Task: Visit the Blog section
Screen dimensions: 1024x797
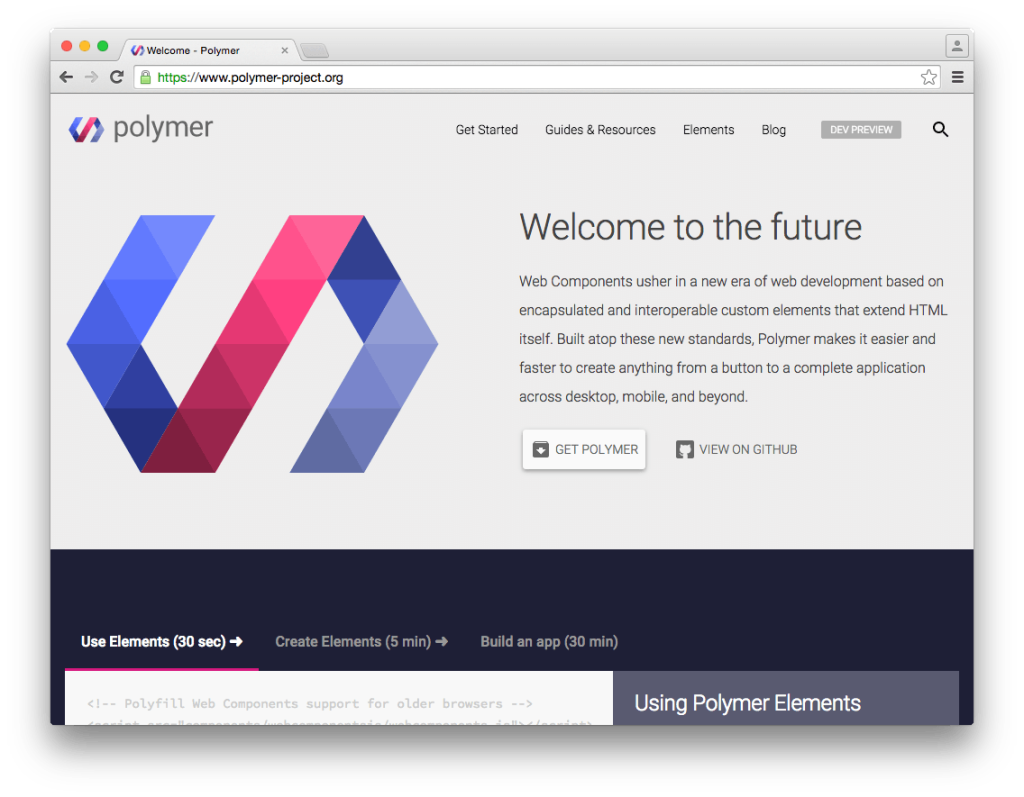Action: coord(773,129)
